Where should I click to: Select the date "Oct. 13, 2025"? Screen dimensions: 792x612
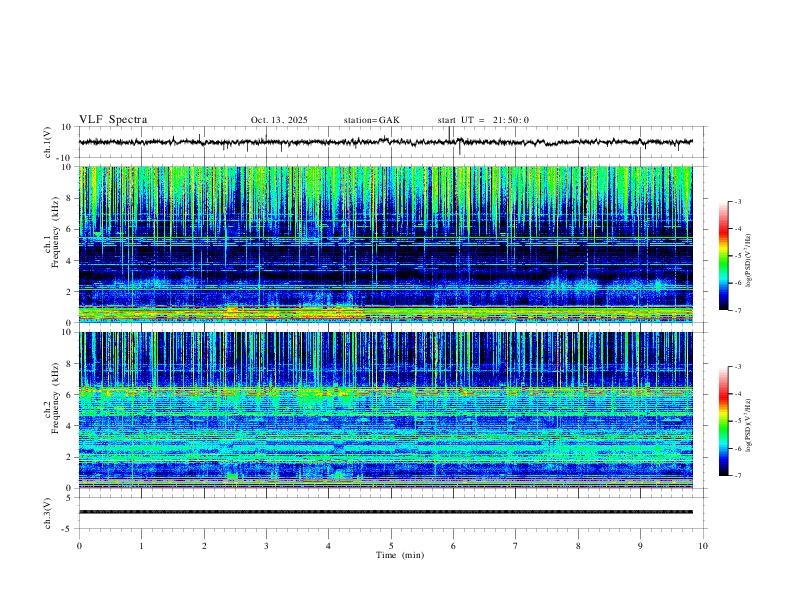(279, 120)
